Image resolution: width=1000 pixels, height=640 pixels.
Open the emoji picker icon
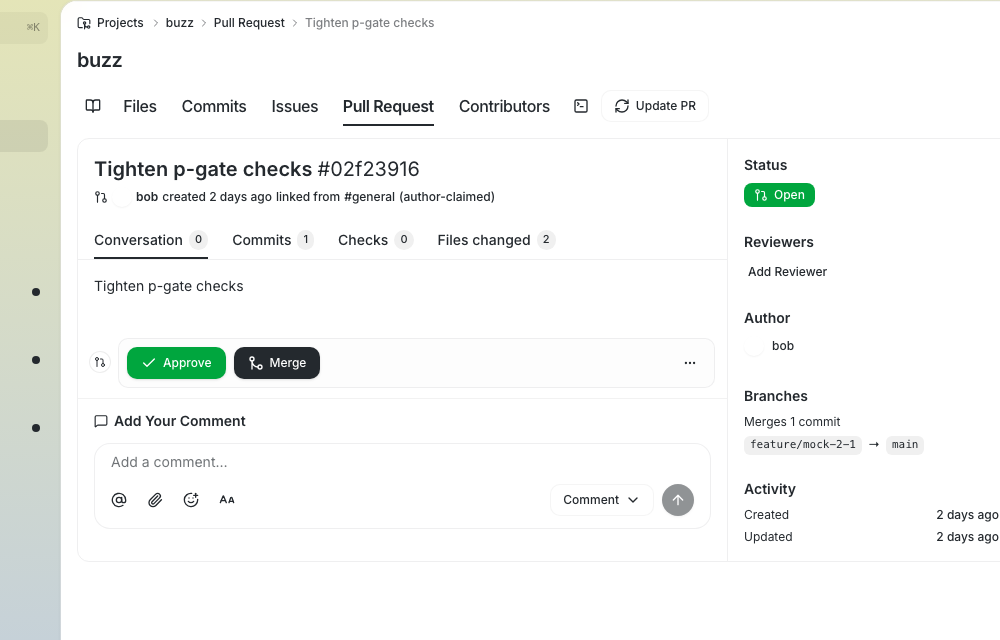click(191, 500)
